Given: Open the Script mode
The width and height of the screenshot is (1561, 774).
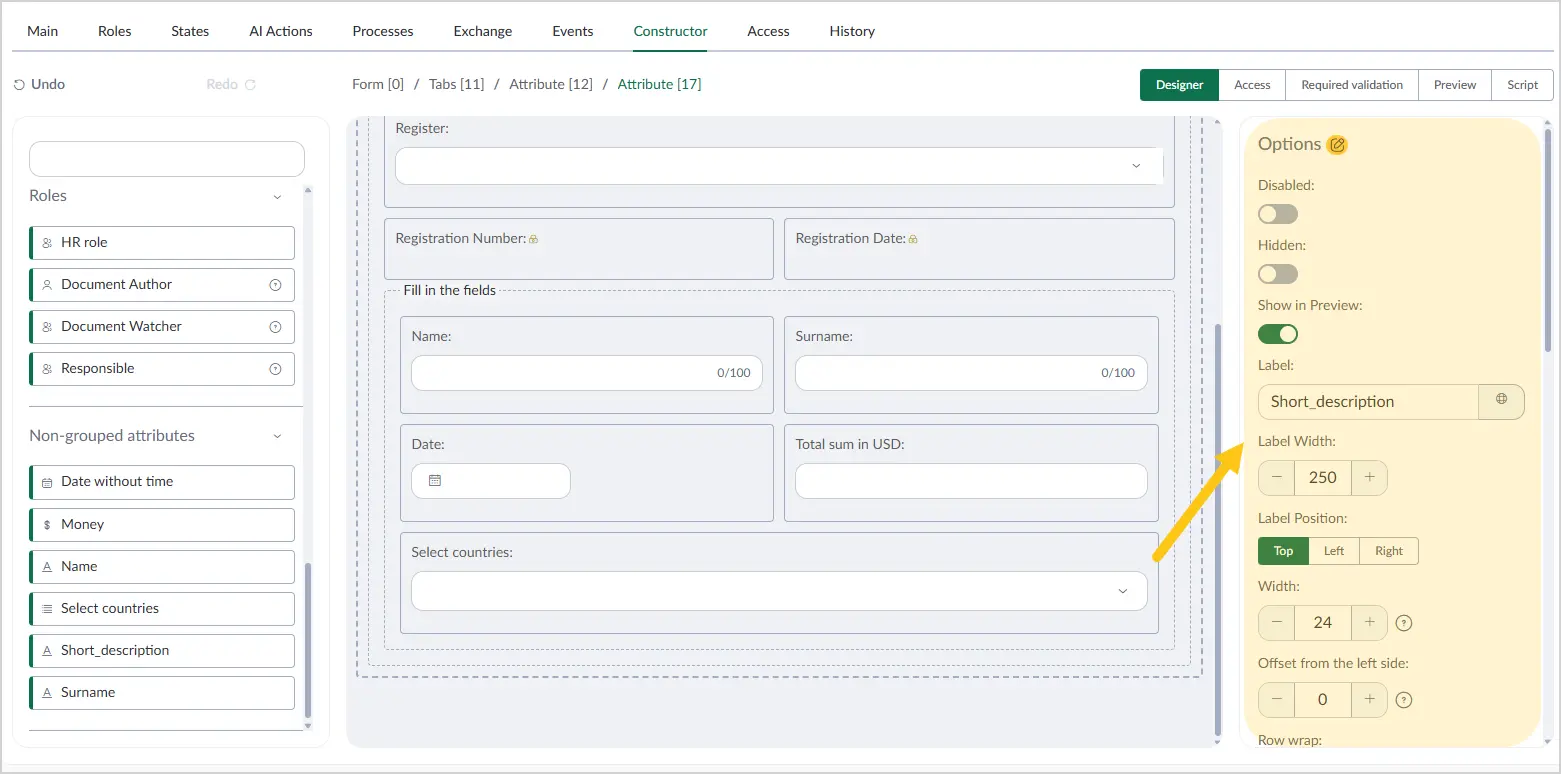Looking at the screenshot, I should tap(1522, 85).
